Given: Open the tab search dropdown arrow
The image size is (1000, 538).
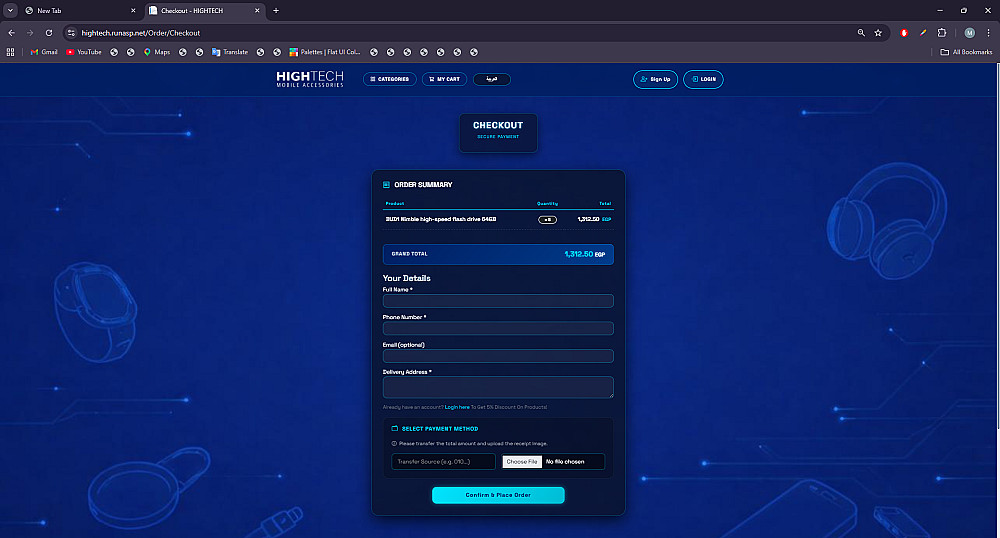Looking at the screenshot, I should pyautogui.click(x=10, y=10).
